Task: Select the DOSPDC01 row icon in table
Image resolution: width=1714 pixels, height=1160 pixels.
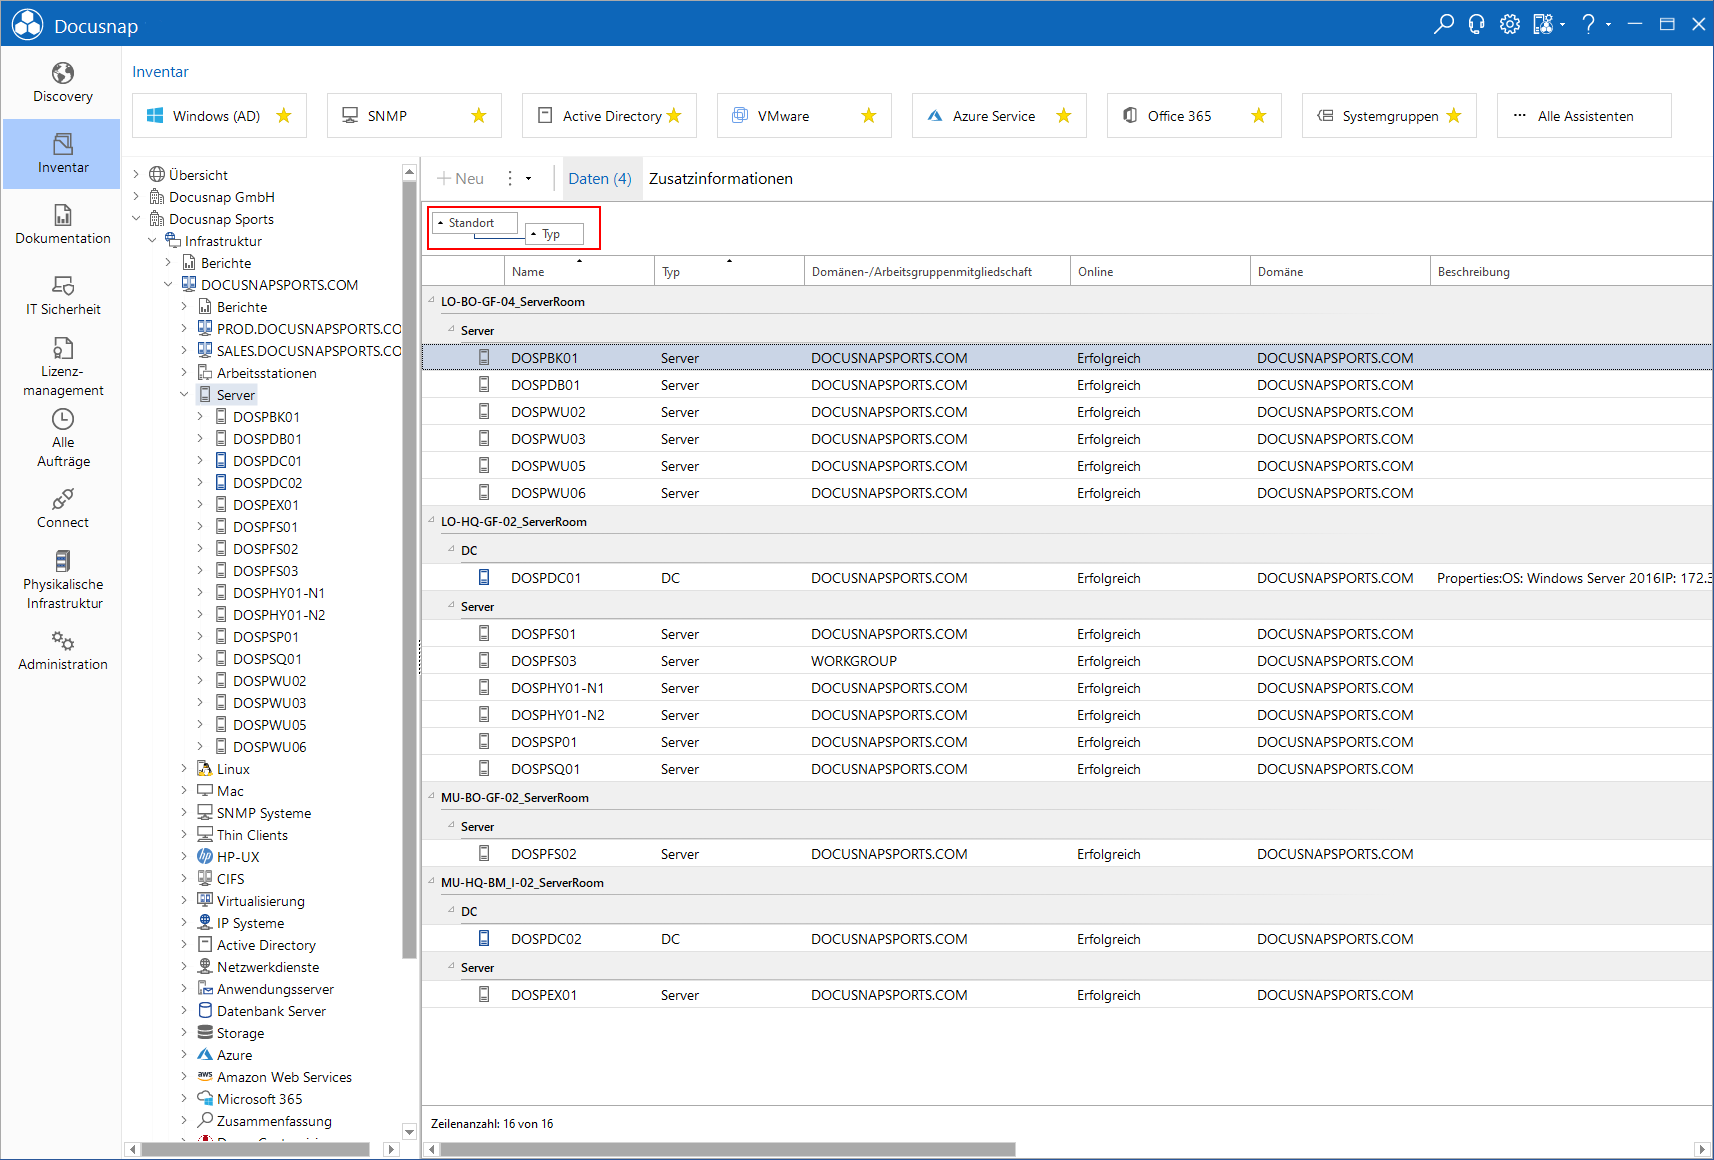Action: pyautogui.click(x=484, y=577)
